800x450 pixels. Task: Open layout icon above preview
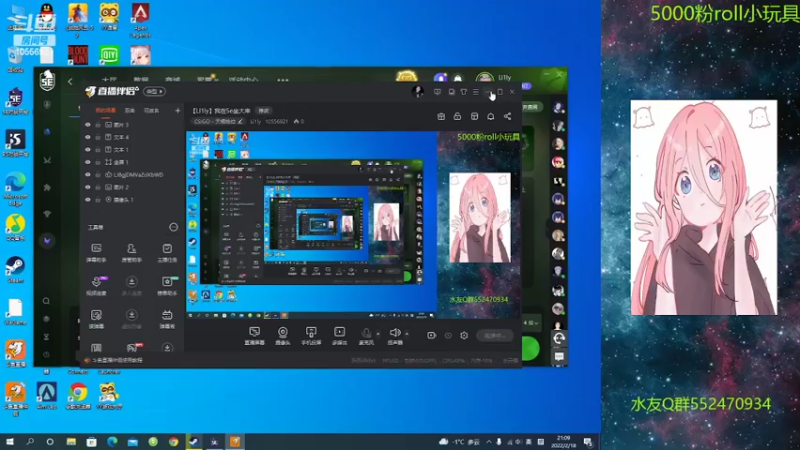[x=474, y=116]
